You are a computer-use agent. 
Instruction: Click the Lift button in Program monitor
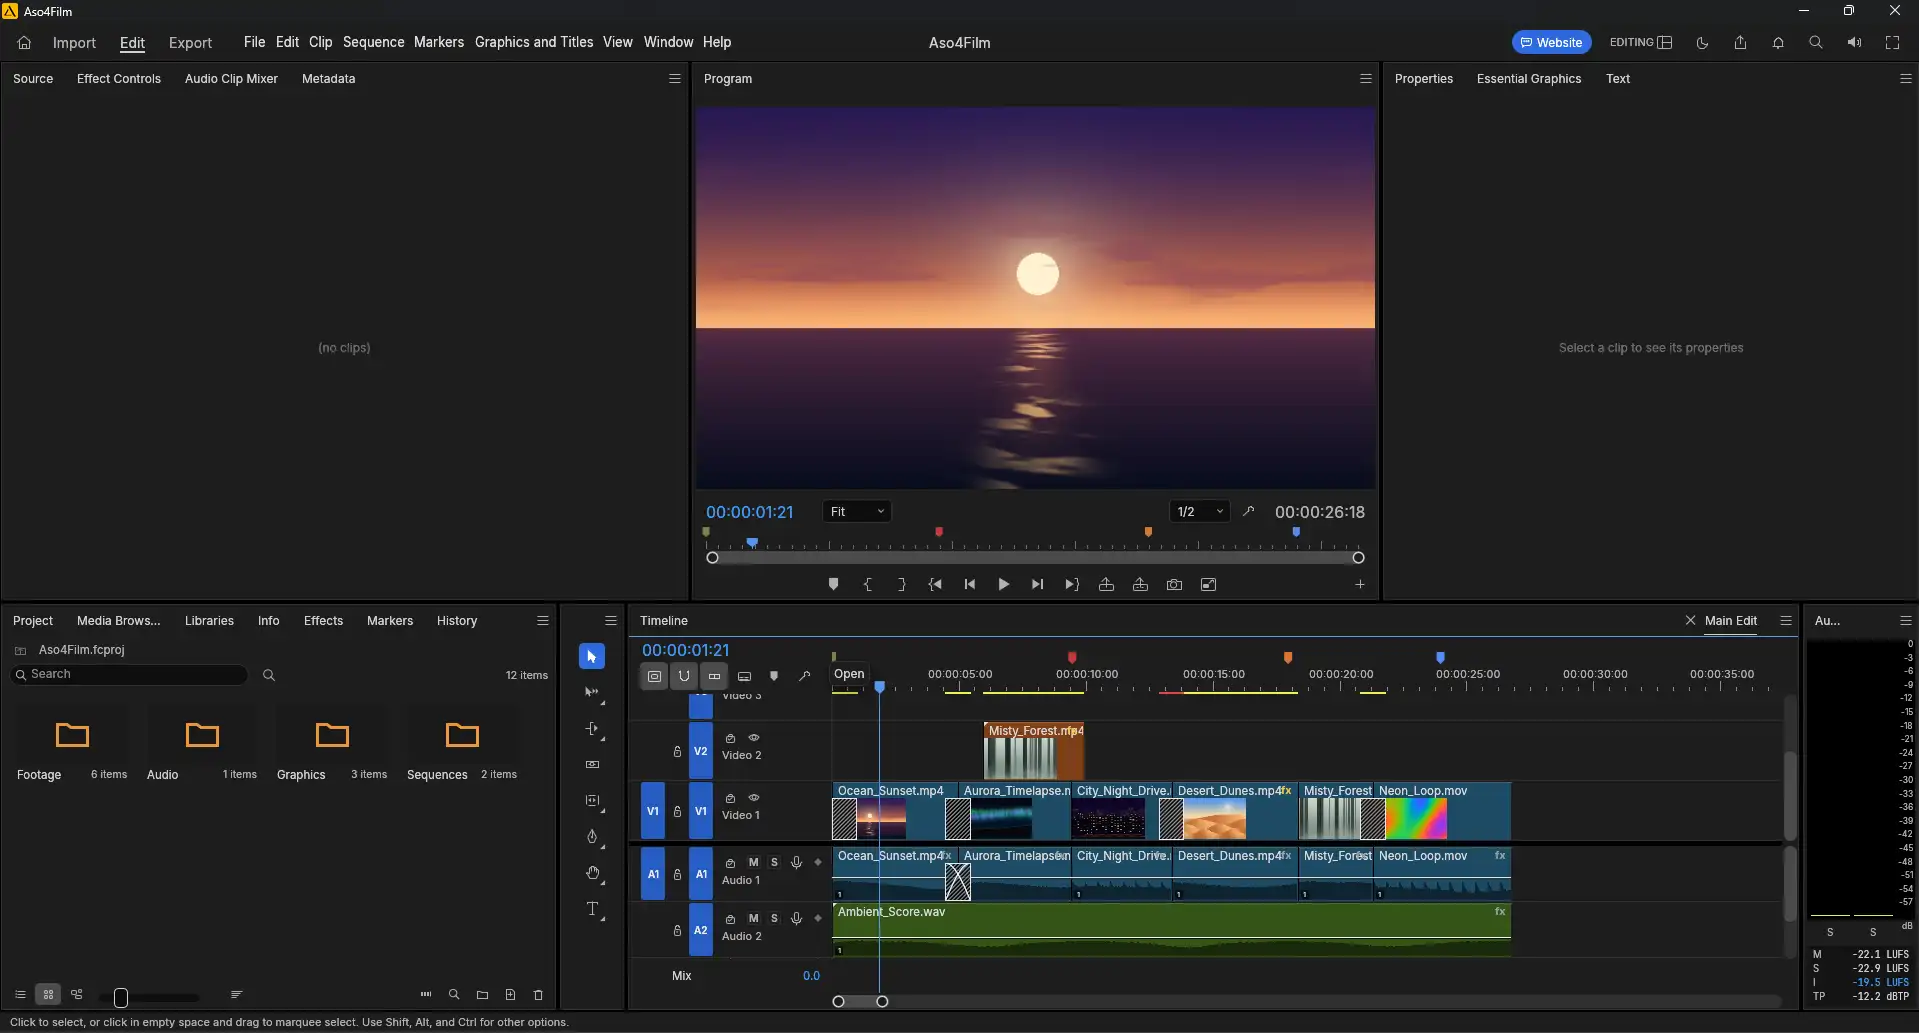pos(1106,585)
